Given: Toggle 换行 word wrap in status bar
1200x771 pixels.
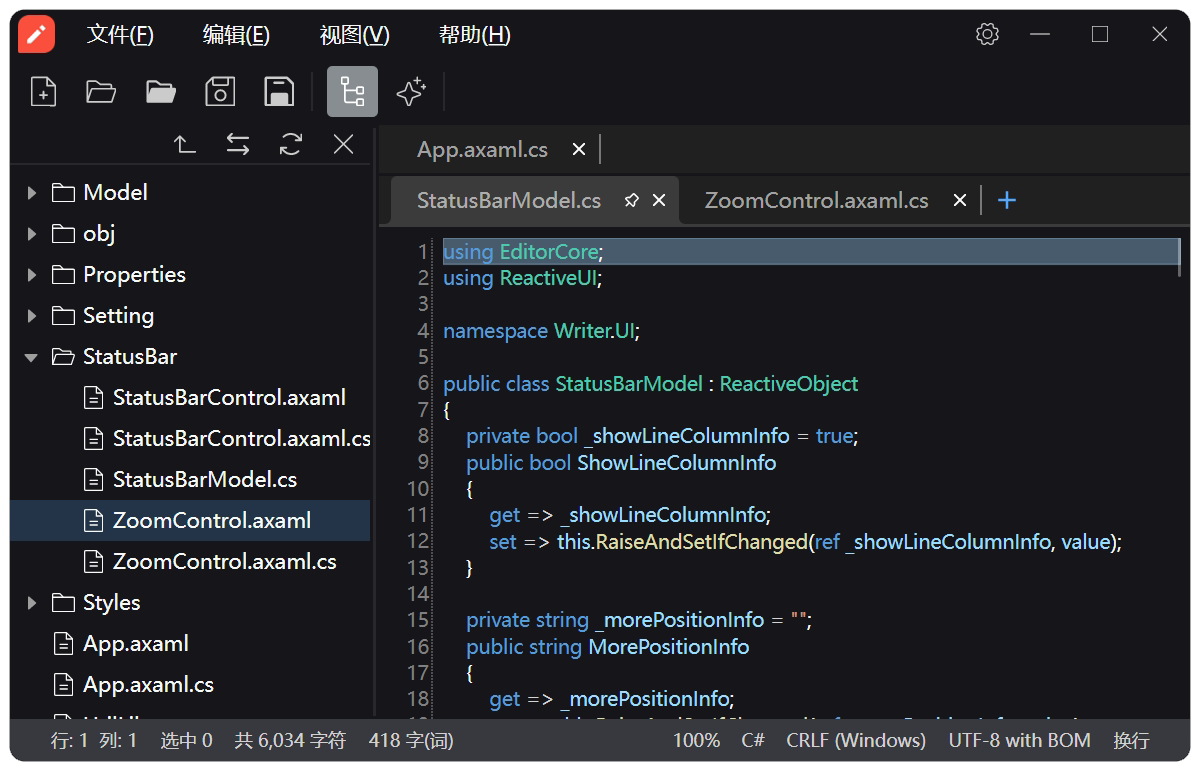Looking at the screenshot, I should [1131, 741].
